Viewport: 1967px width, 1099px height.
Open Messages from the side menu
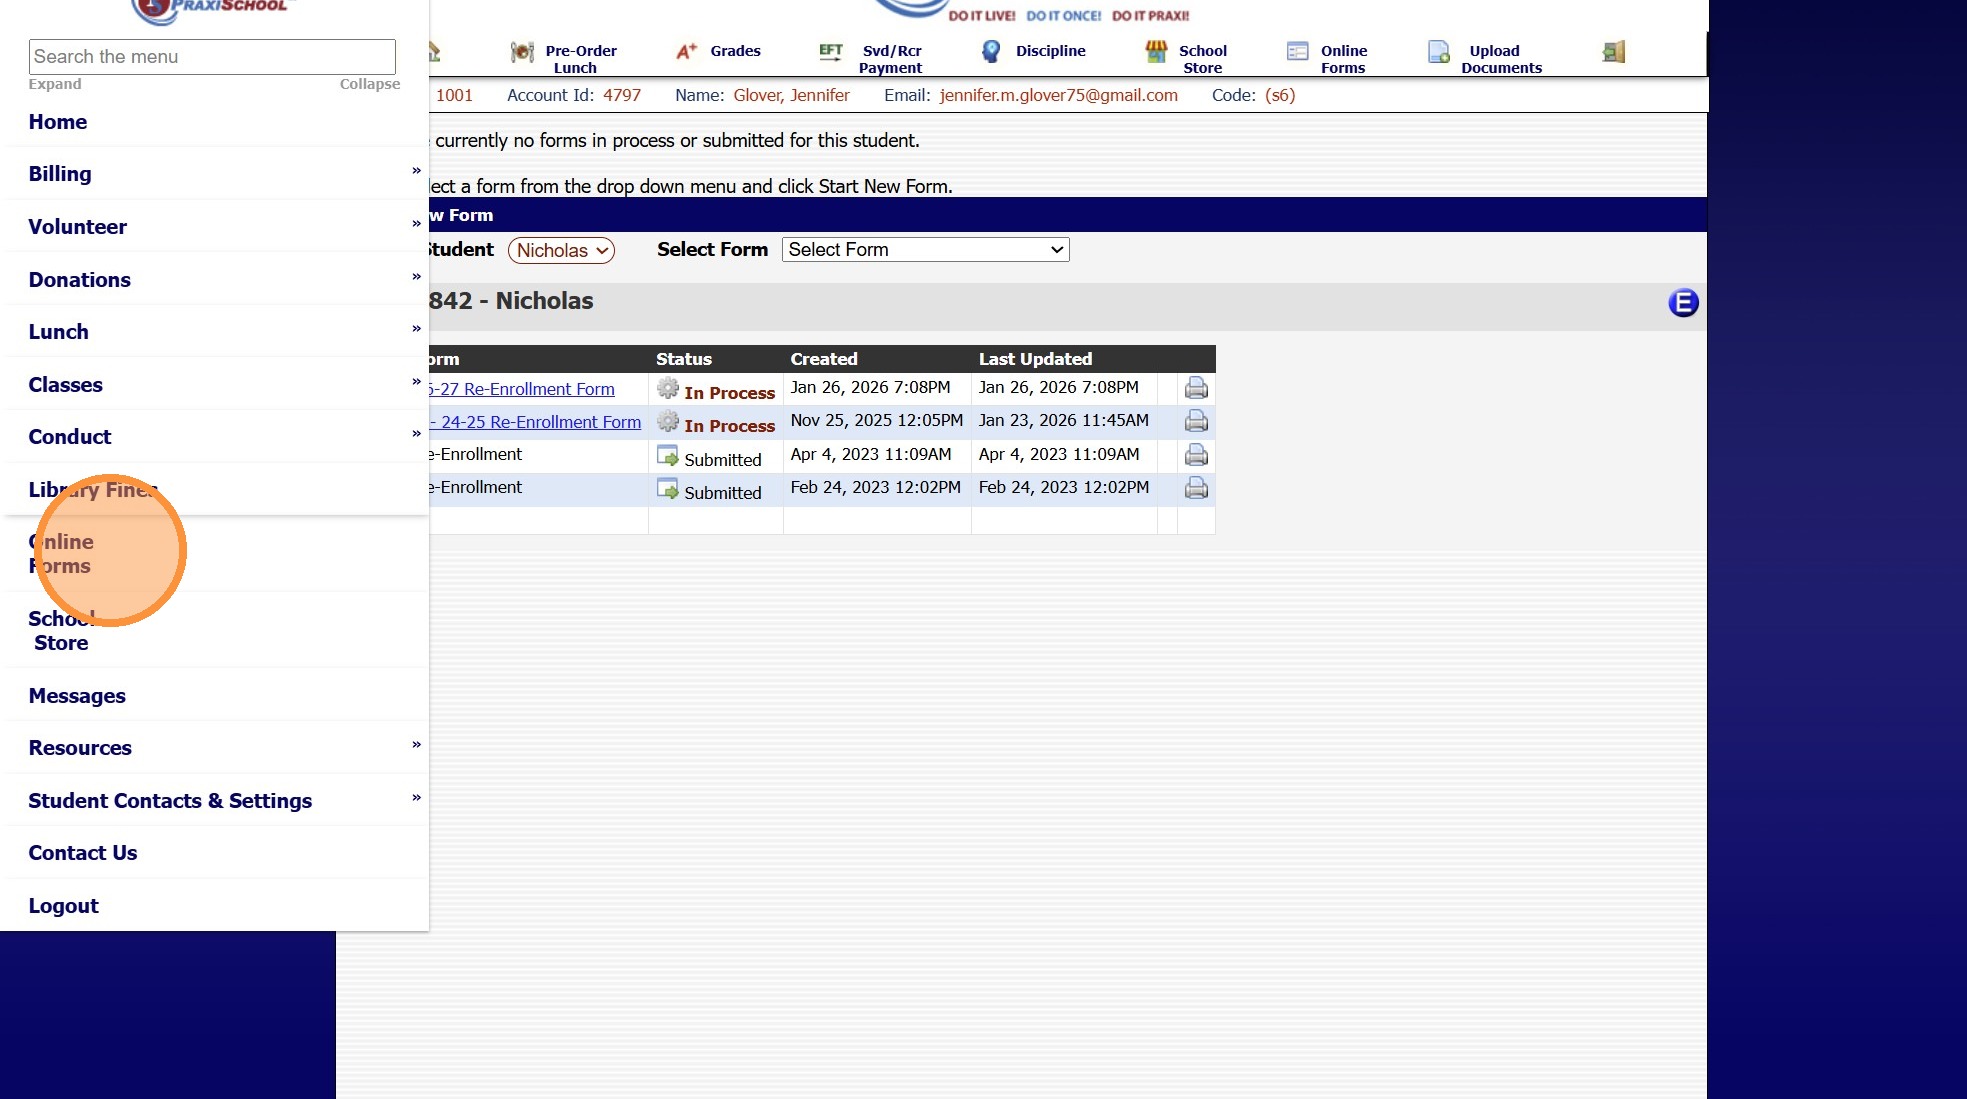tap(77, 695)
